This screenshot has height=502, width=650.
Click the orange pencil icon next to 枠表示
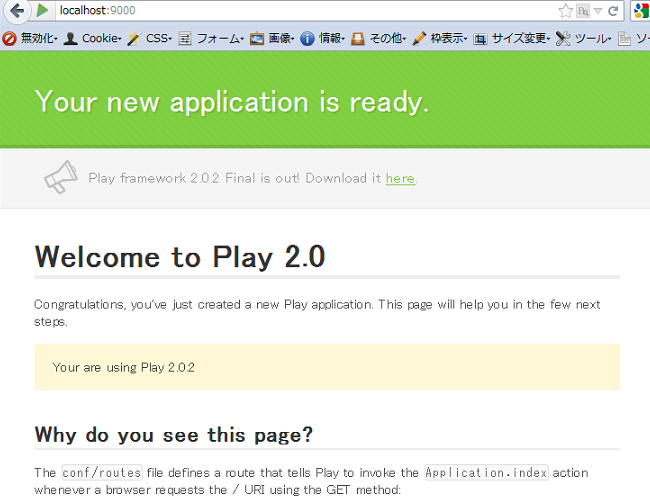coord(419,39)
